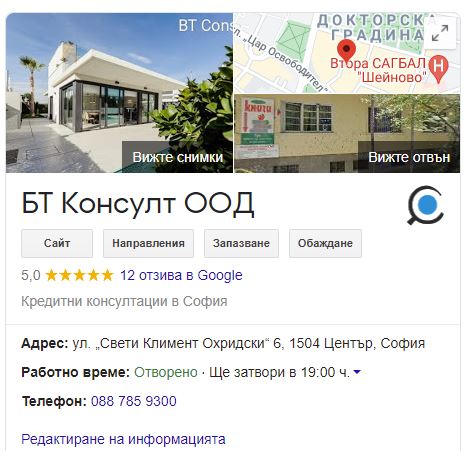Click the Втора САГБАЛ Шейново map label

pyautogui.click(x=378, y=70)
